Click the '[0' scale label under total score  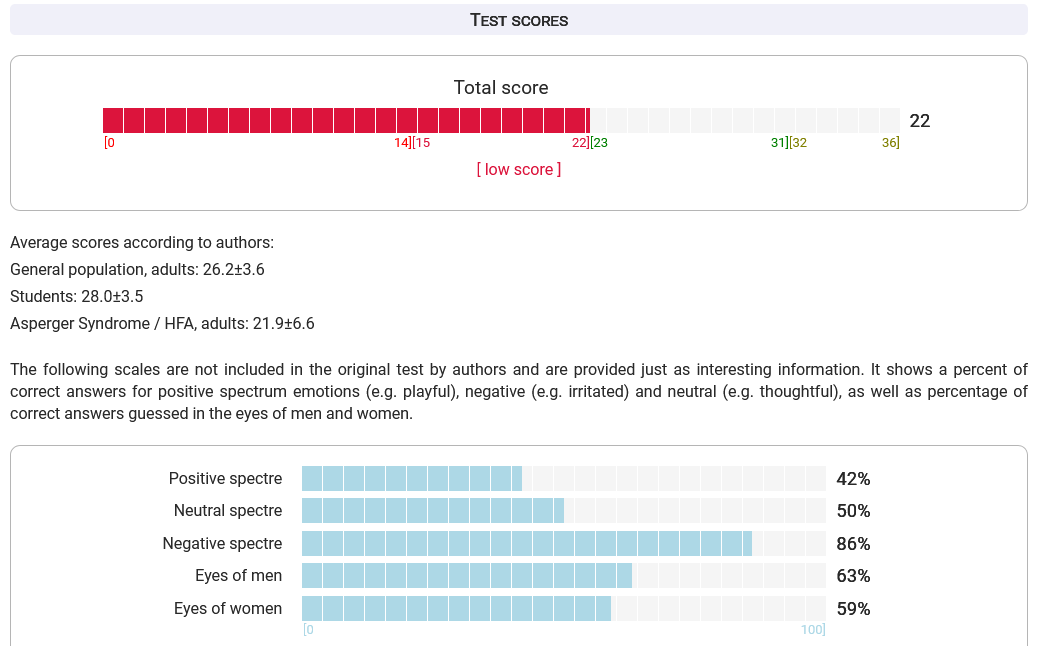pyautogui.click(x=109, y=143)
